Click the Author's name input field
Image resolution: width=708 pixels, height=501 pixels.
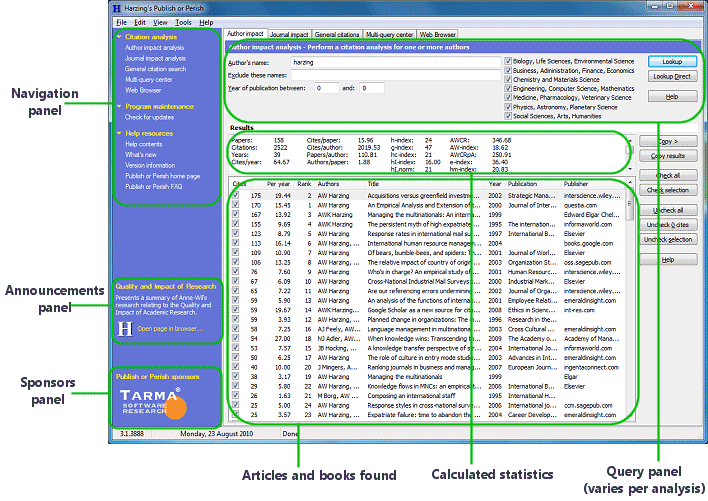(393, 62)
